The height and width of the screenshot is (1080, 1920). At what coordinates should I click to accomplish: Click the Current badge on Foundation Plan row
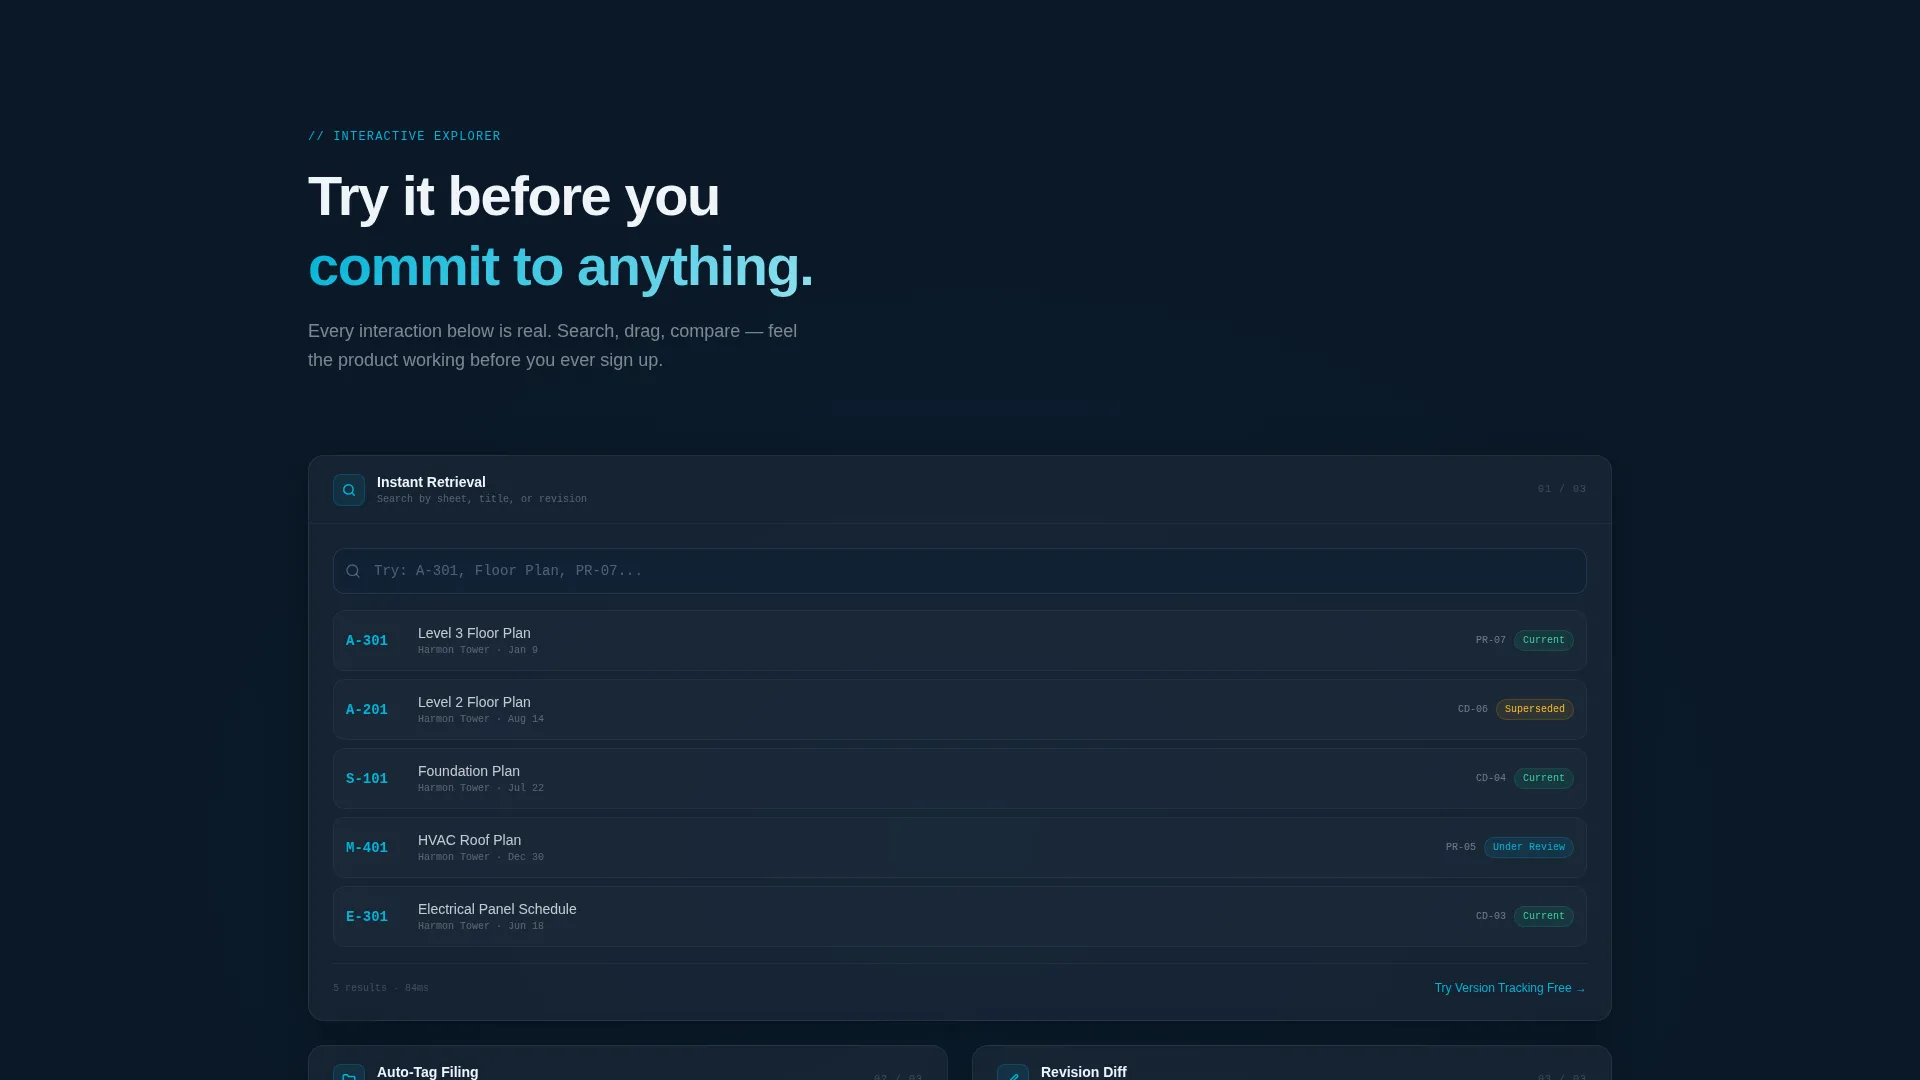tap(1544, 778)
